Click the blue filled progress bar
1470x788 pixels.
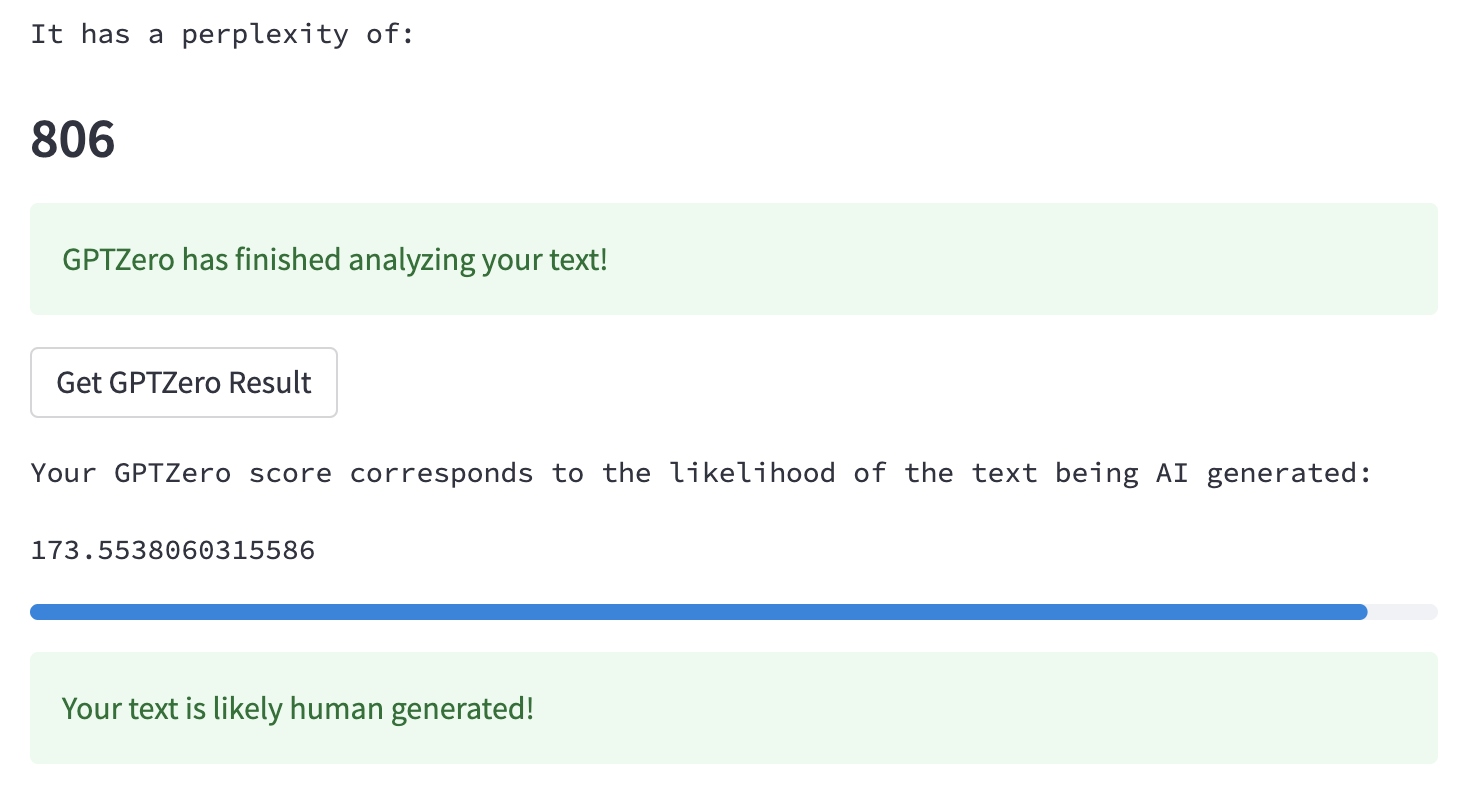[698, 612]
